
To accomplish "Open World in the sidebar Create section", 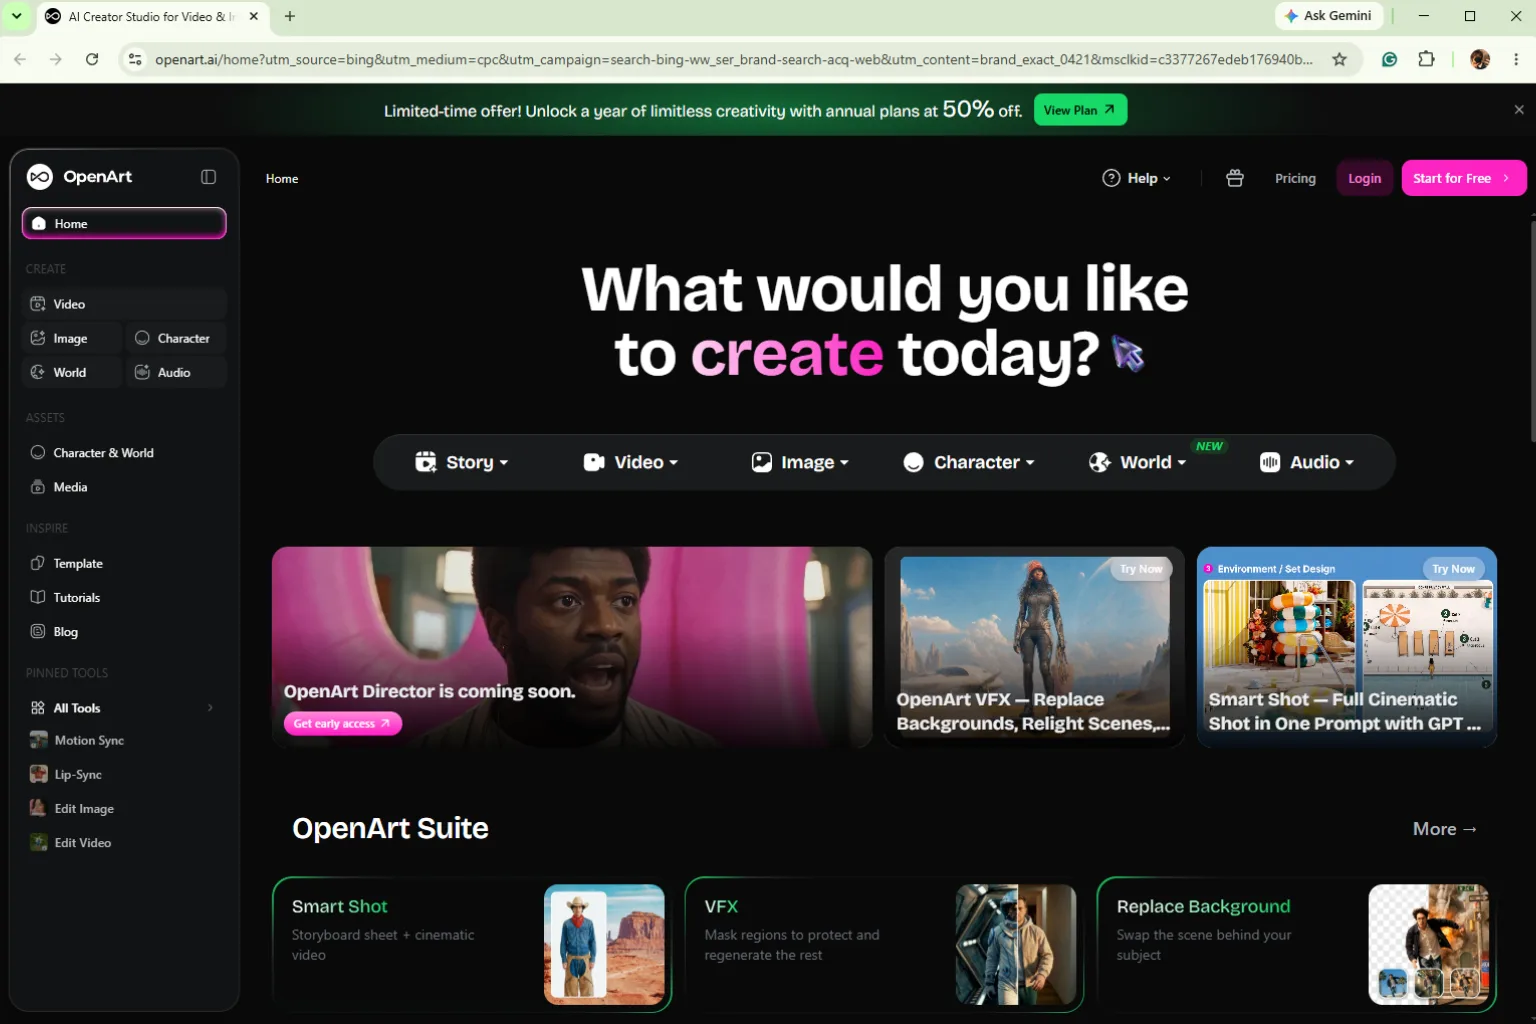I will (x=72, y=372).
